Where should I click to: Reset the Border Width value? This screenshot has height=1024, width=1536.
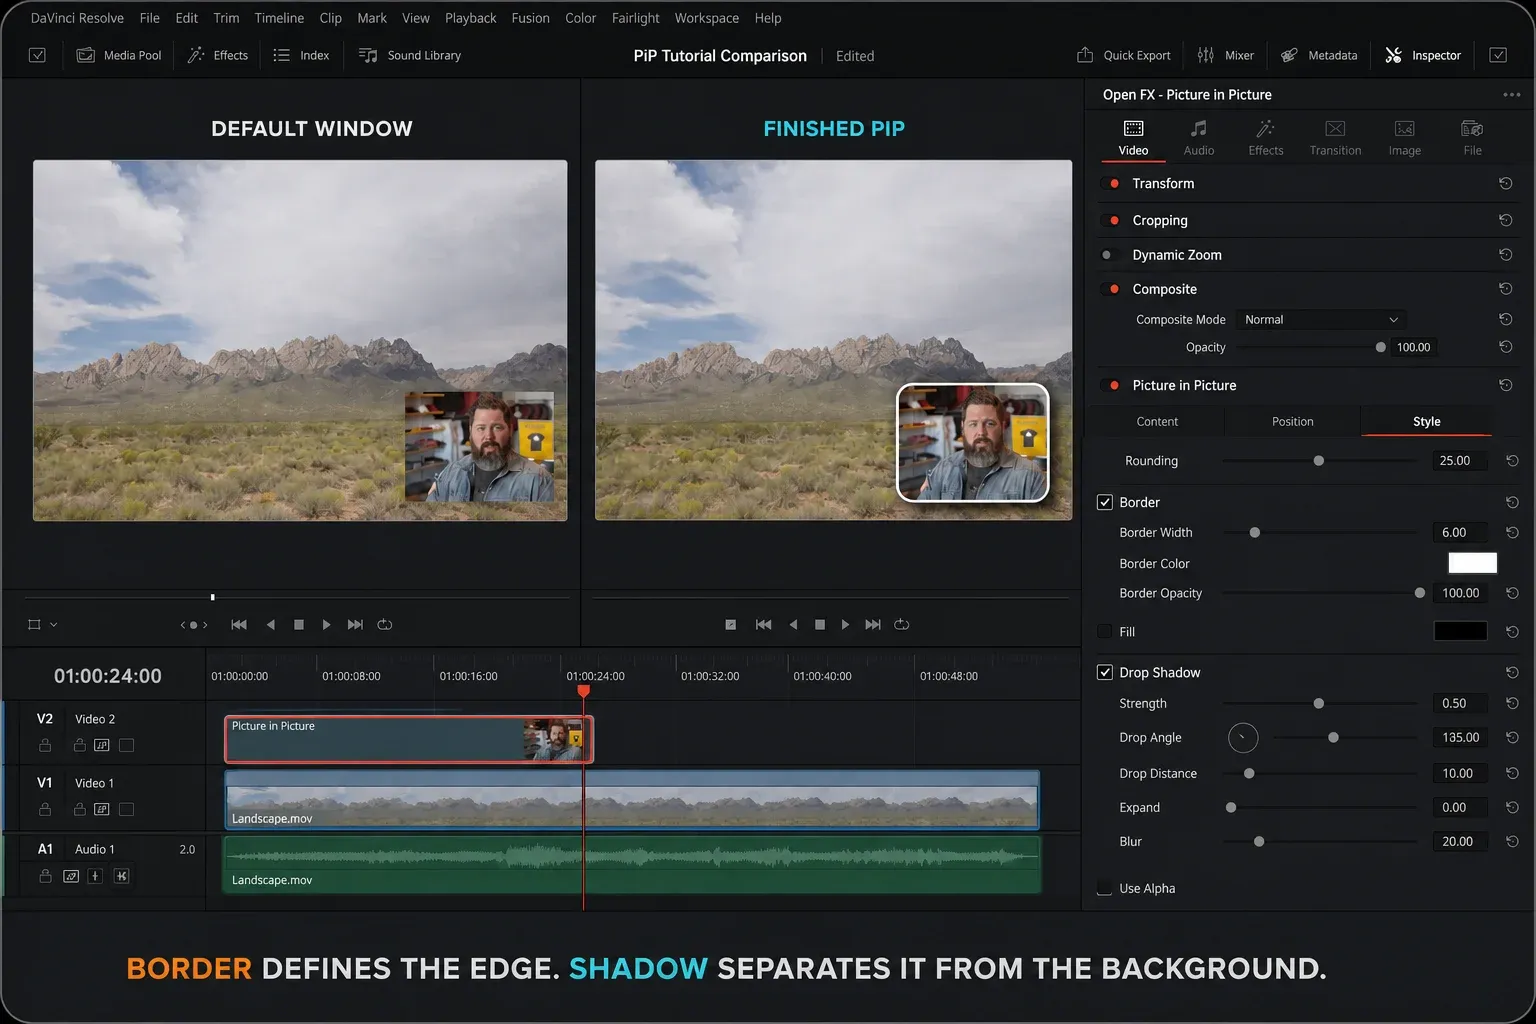[1512, 533]
